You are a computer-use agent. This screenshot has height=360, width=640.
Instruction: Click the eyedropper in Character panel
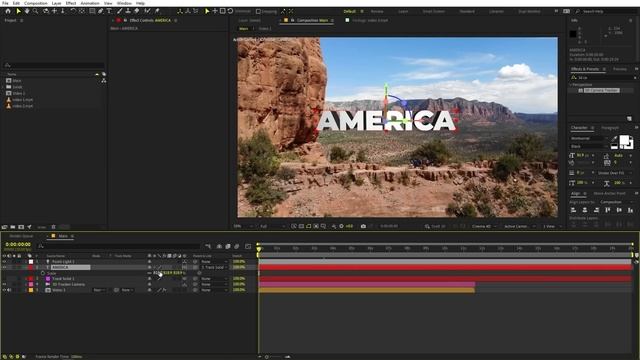pos(614,138)
